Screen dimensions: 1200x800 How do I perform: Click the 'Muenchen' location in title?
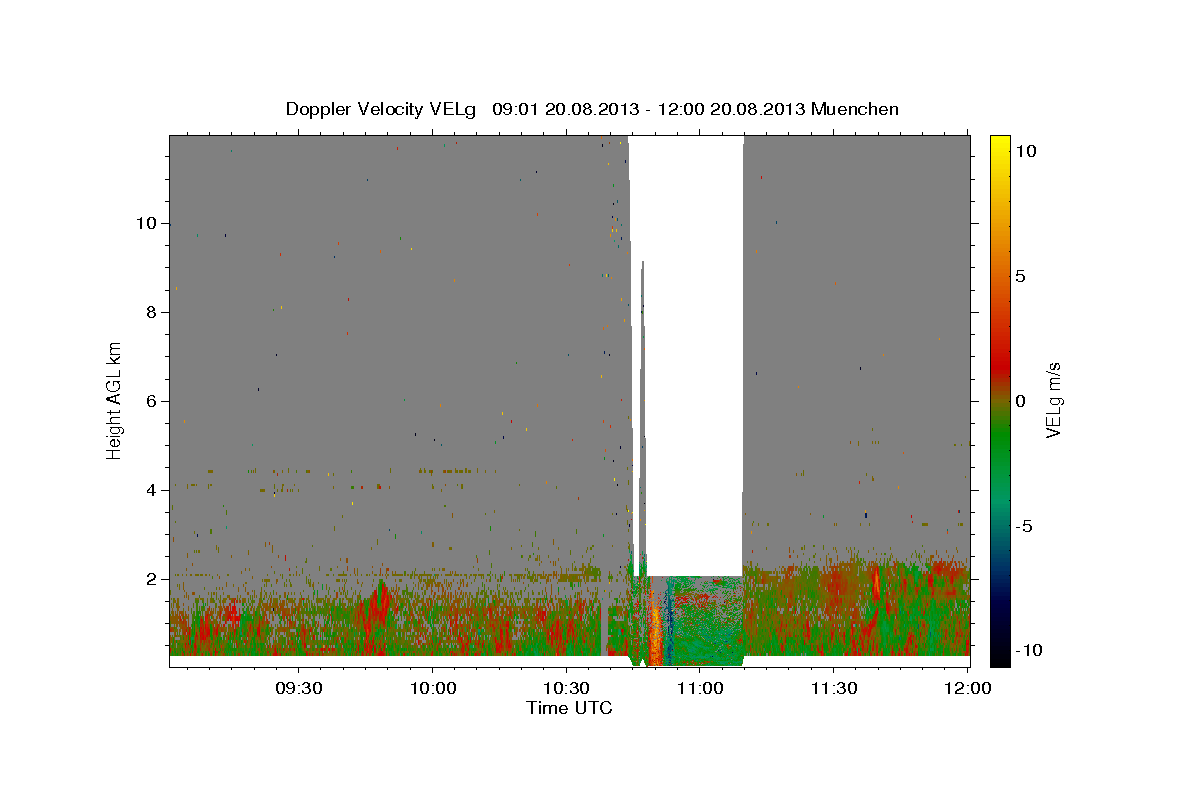[855, 109]
